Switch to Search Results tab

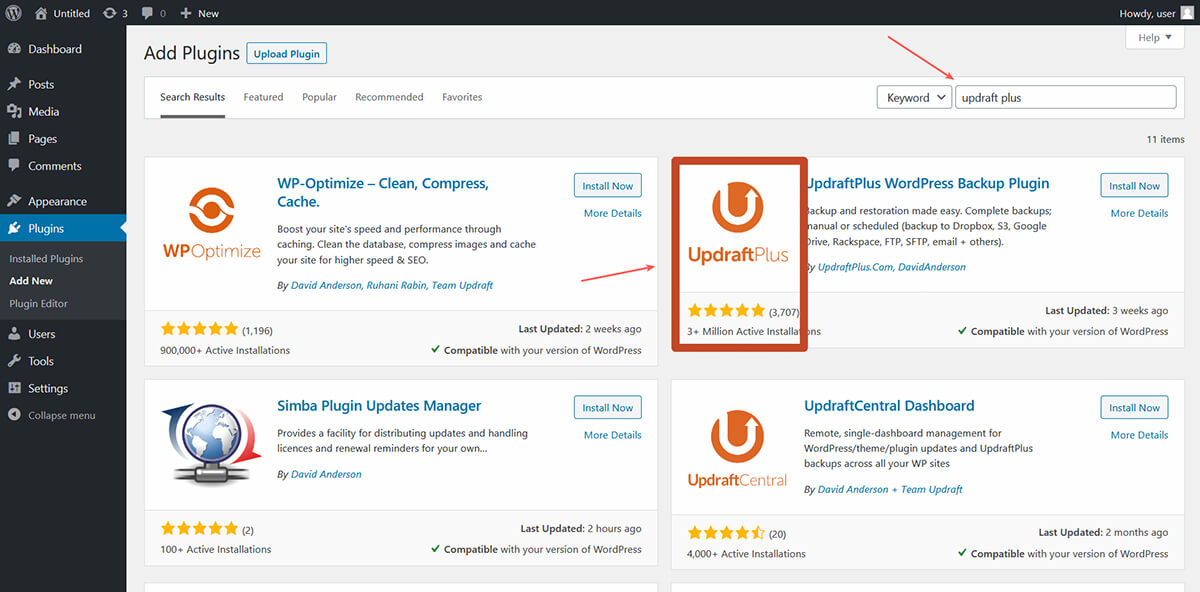pyautogui.click(x=192, y=97)
